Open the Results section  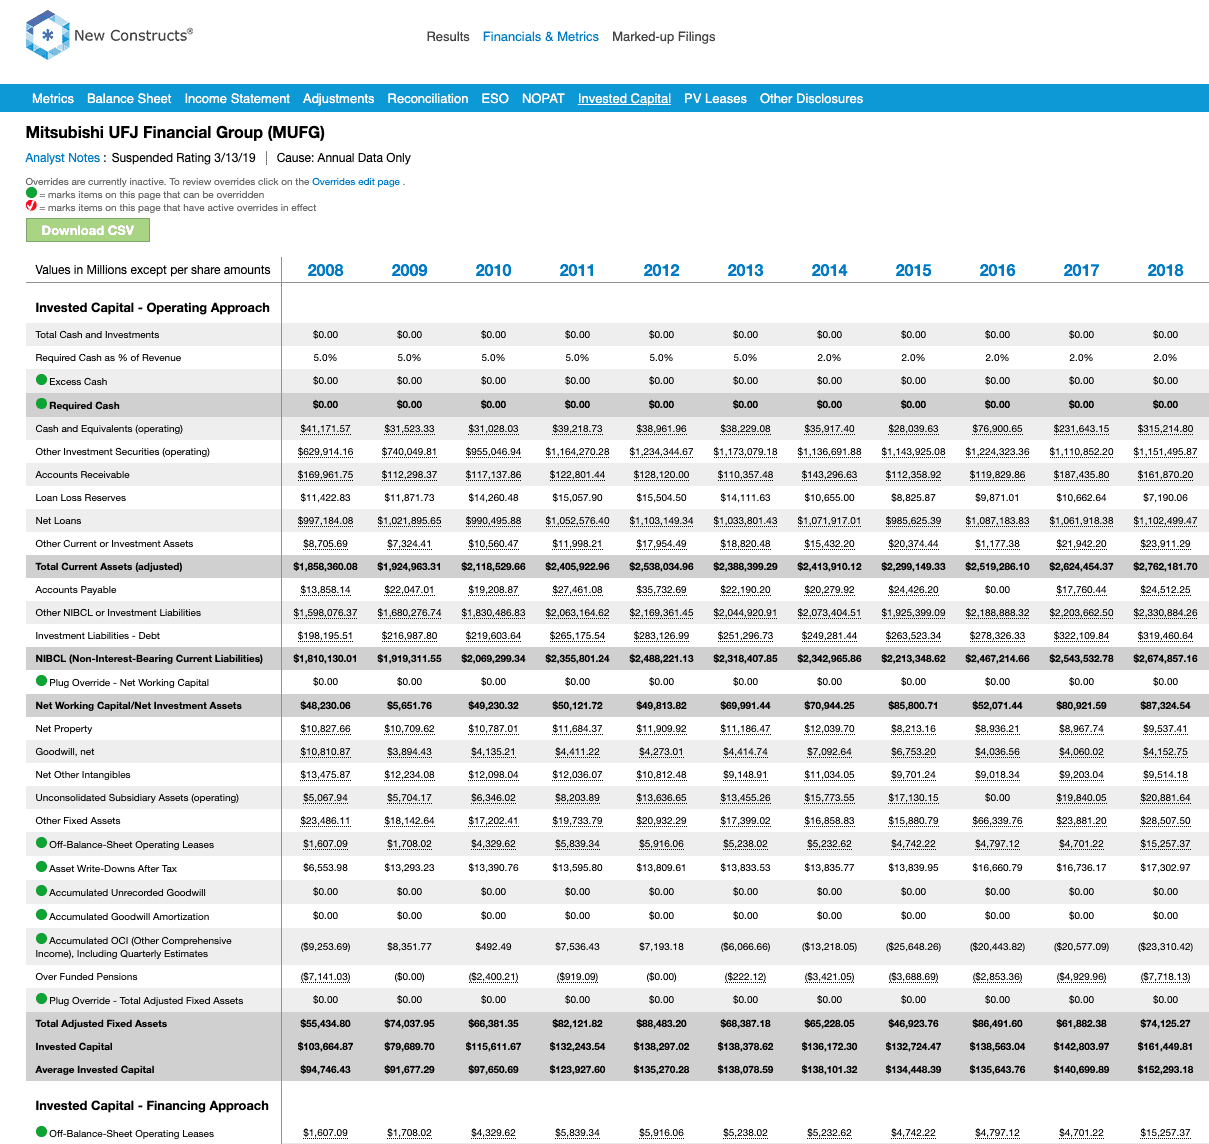click(448, 37)
